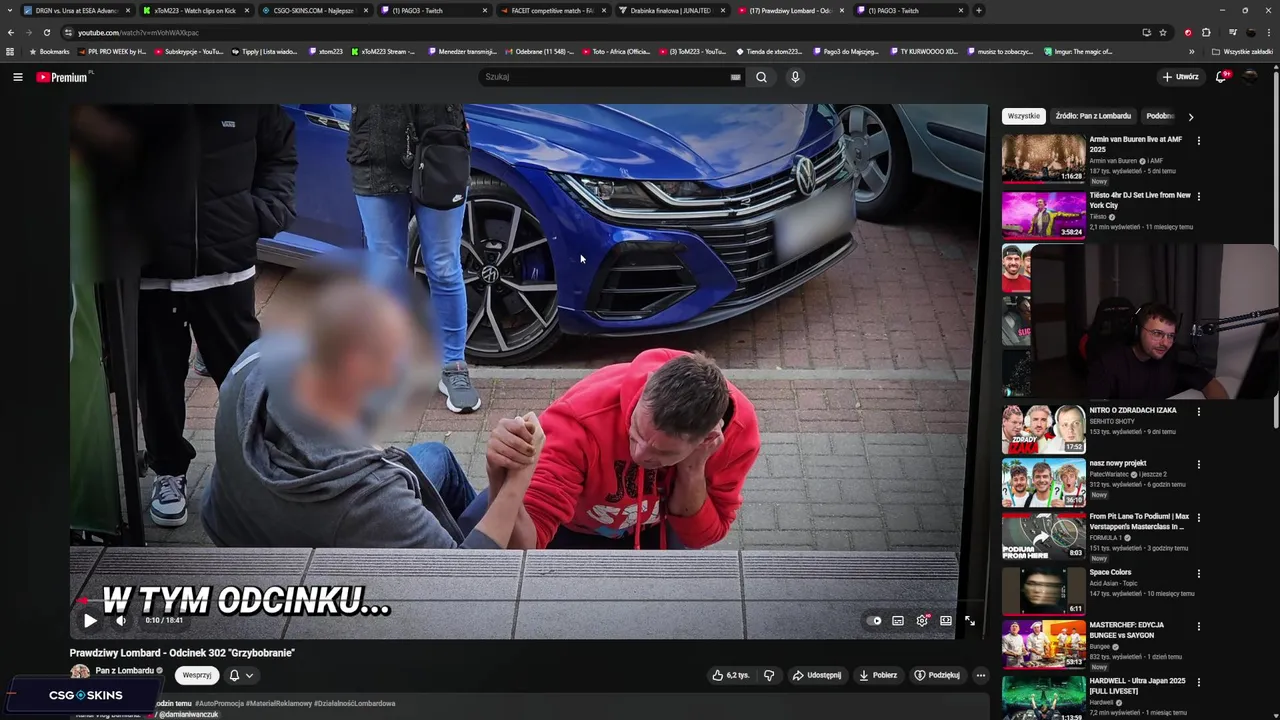The height and width of the screenshot is (720, 1280).
Task: Open options for Armin van Buuren video
Action: (x=1198, y=141)
